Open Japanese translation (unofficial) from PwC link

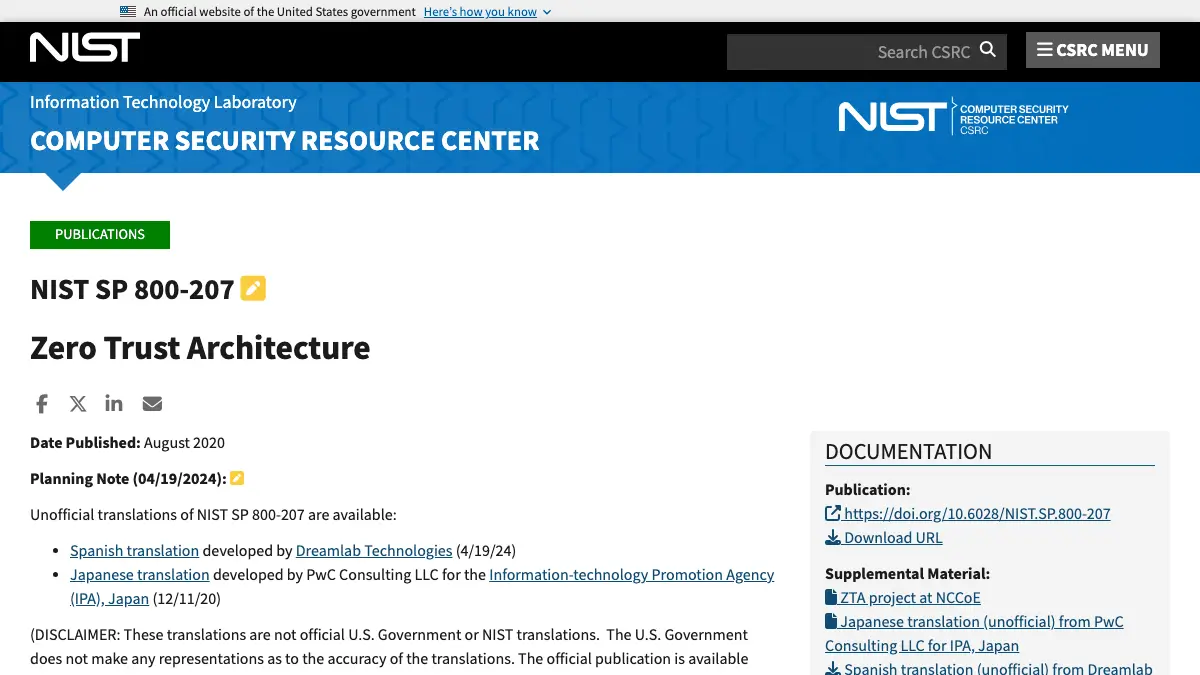pos(974,634)
